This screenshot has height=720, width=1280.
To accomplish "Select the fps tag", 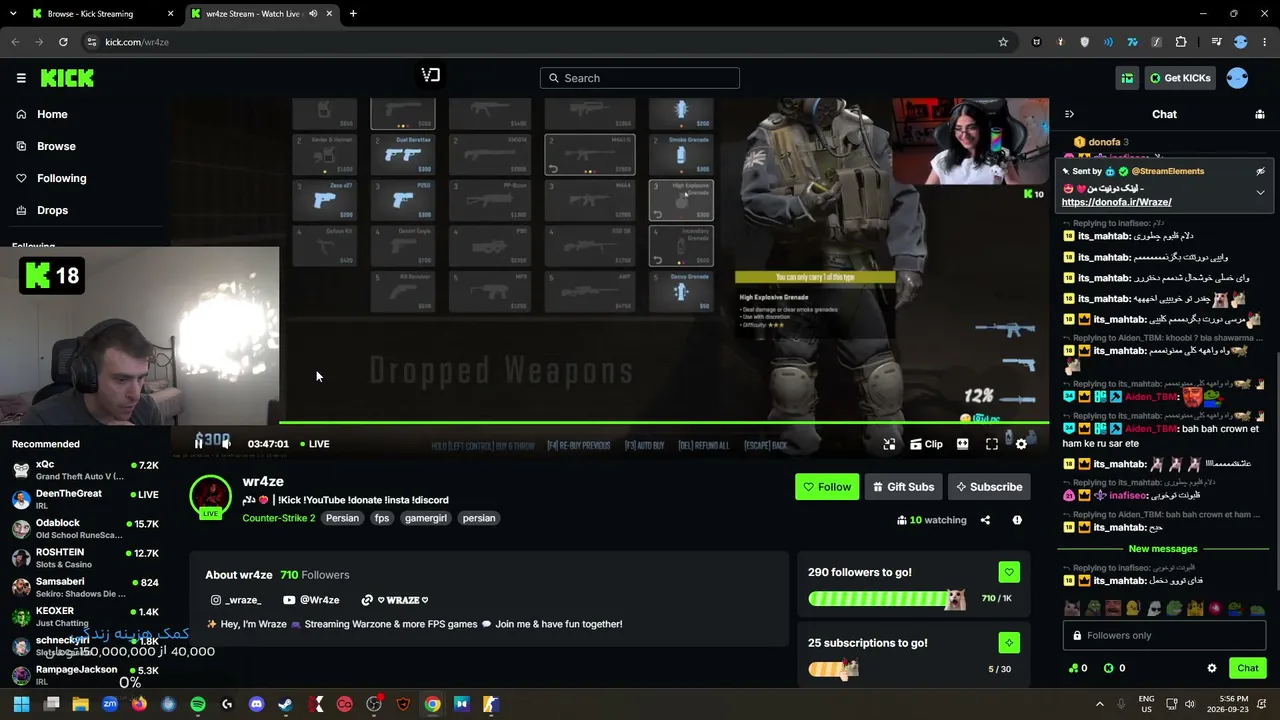I will tap(382, 518).
